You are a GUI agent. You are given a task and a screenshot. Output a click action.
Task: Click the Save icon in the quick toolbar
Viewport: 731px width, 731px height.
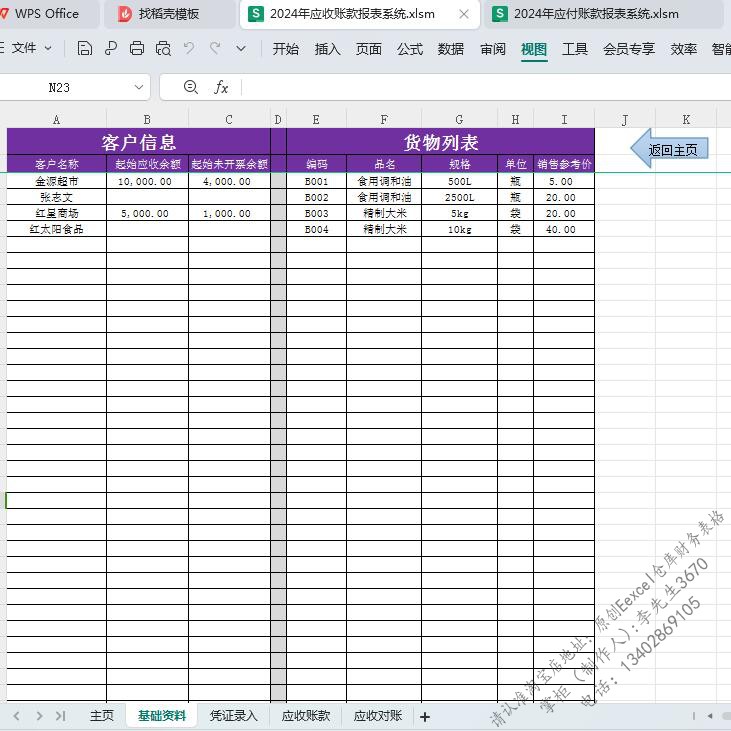[84, 48]
